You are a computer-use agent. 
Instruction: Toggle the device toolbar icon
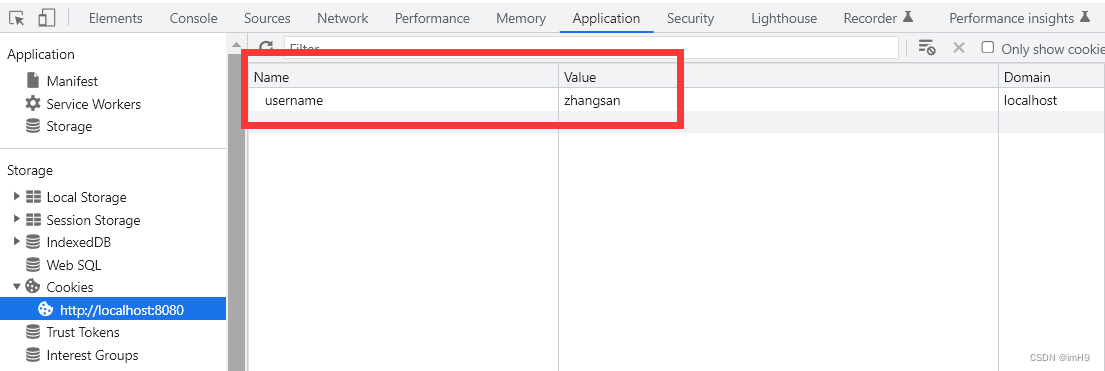pos(47,18)
